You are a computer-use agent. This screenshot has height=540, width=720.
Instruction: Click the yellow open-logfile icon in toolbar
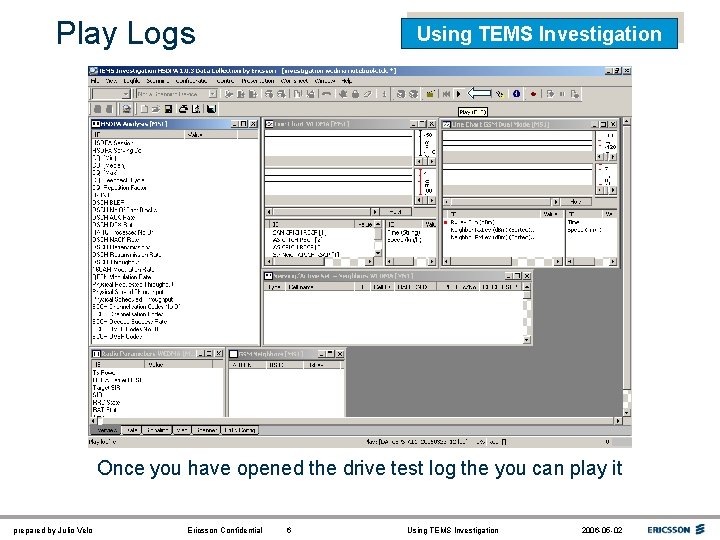pos(430,94)
